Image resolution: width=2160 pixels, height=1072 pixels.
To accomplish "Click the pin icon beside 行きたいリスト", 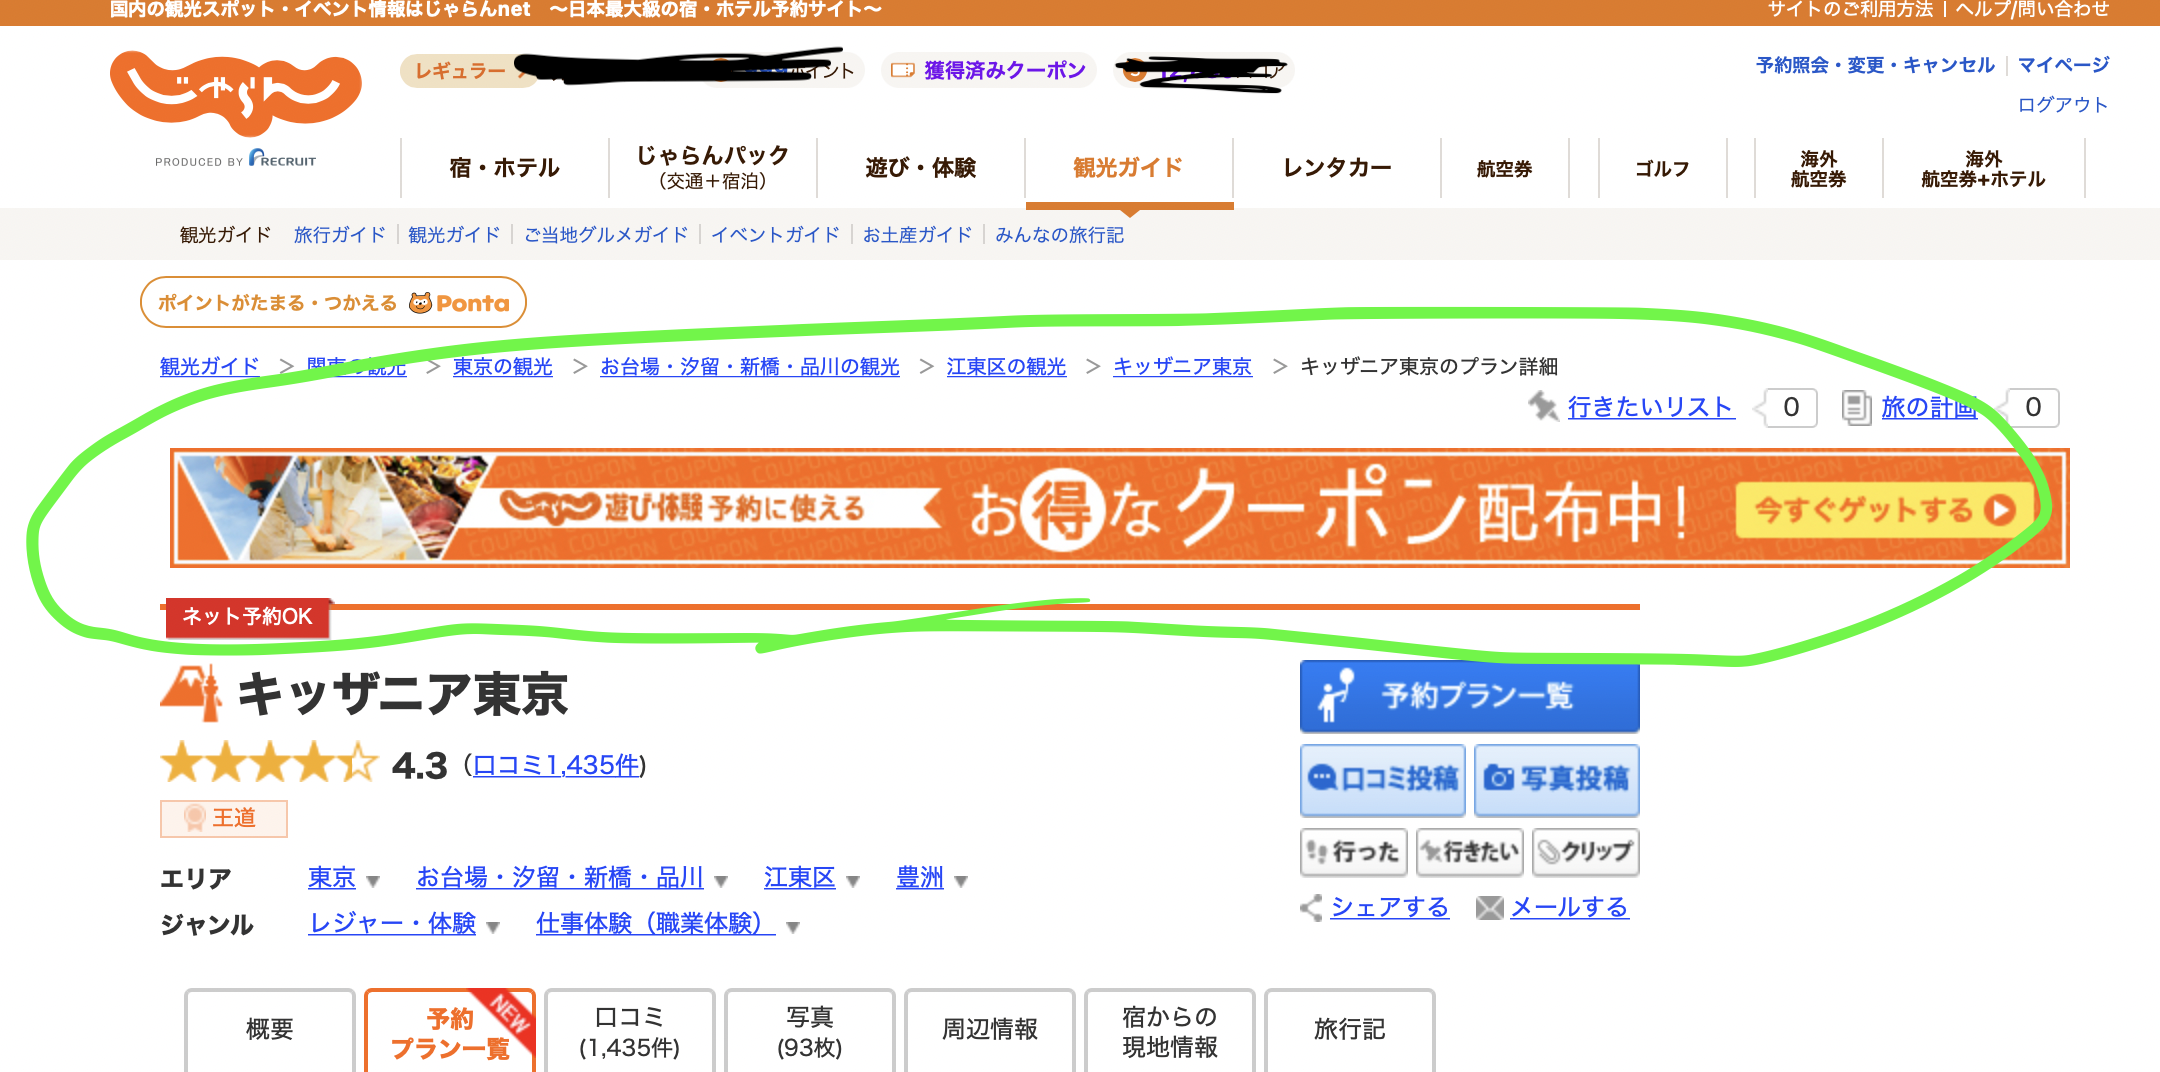I will (1544, 407).
